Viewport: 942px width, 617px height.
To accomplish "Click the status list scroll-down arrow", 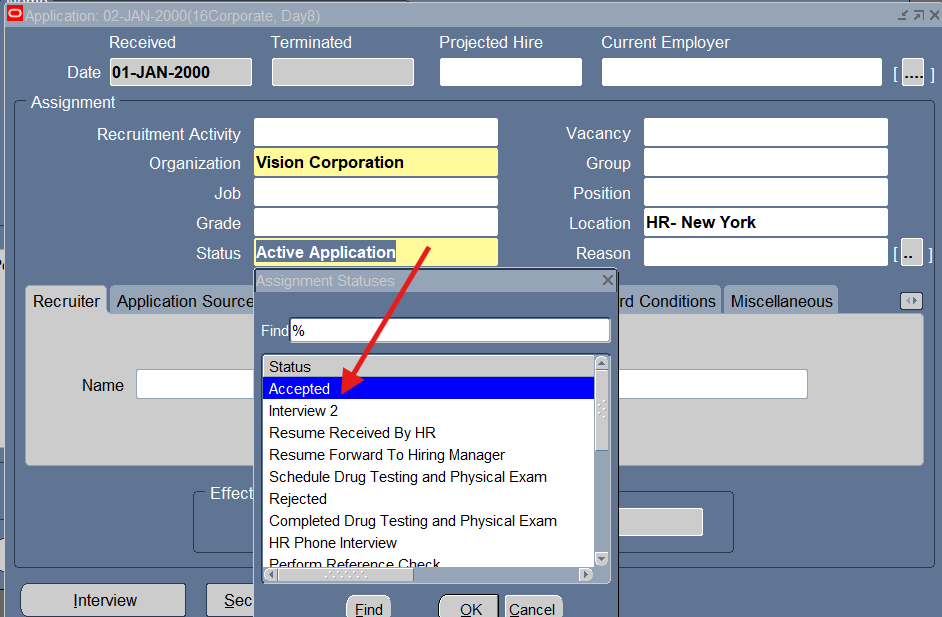I will coord(602,558).
